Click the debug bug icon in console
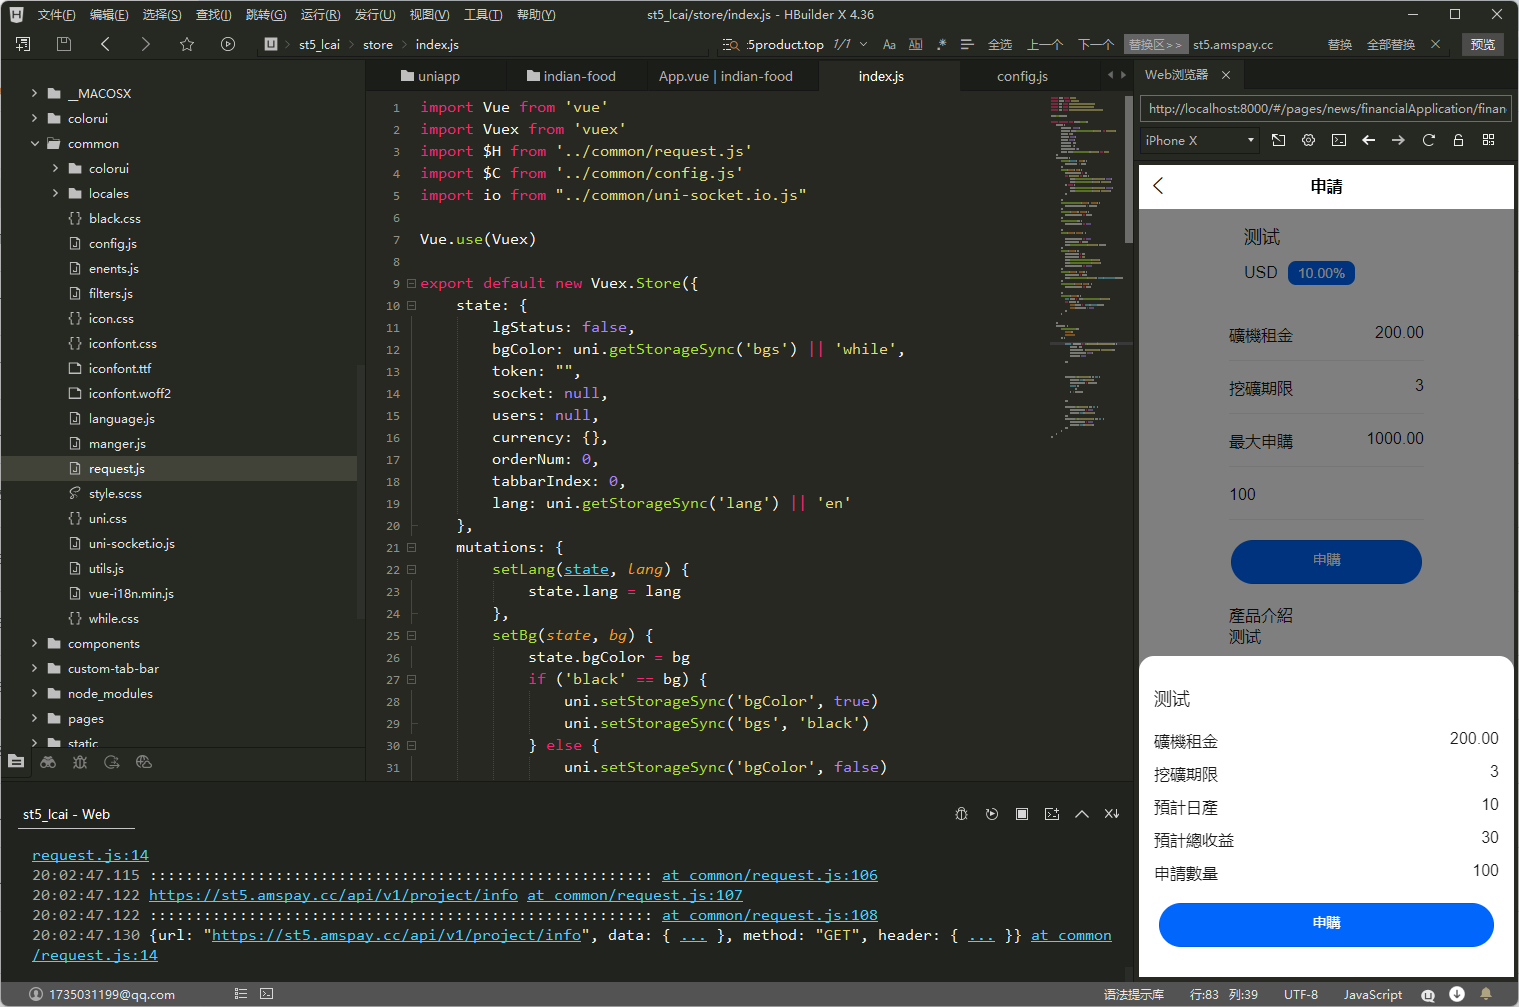Viewport: 1519px width, 1007px height. click(961, 814)
